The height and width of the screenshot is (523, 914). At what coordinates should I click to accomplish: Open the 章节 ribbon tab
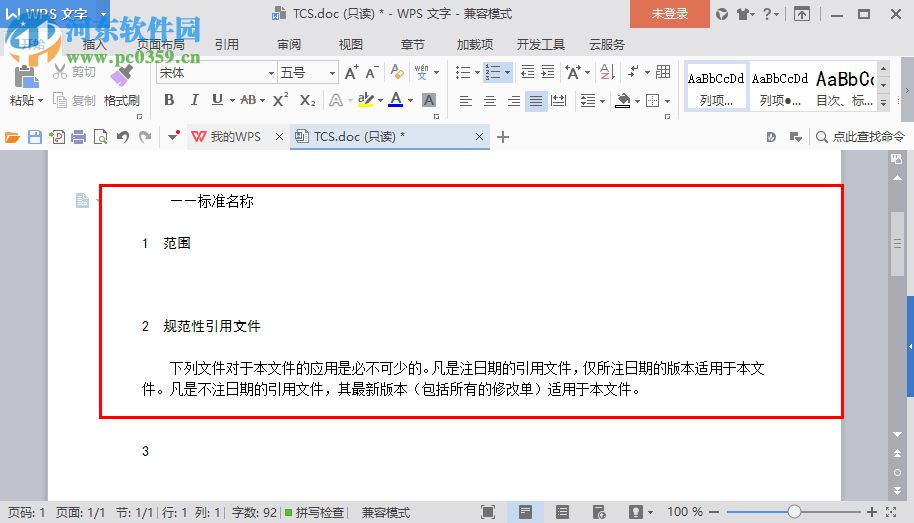click(x=413, y=44)
